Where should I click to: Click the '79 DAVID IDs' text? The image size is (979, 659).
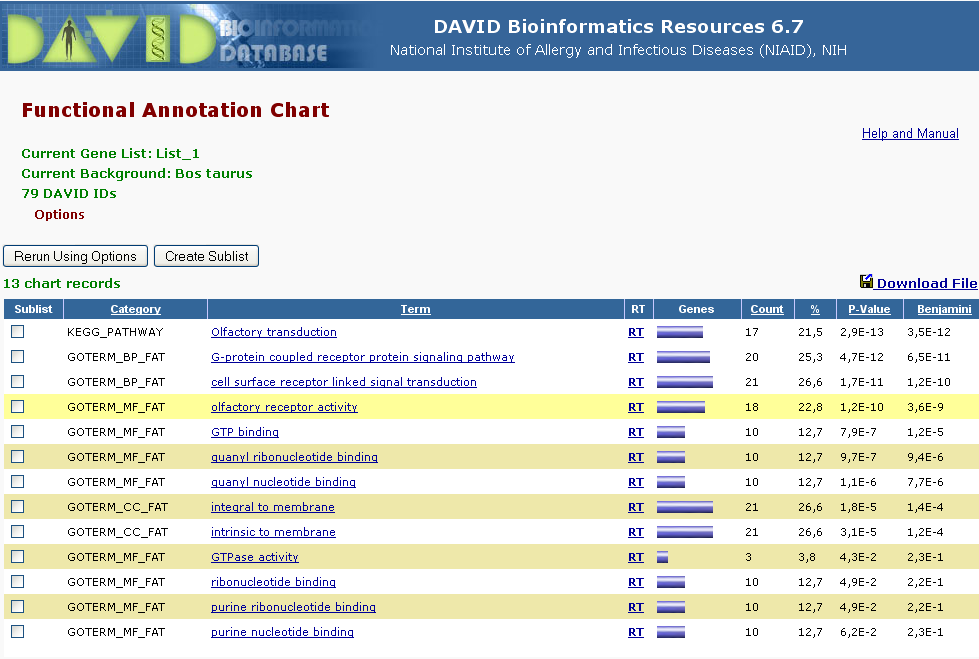(69, 193)
